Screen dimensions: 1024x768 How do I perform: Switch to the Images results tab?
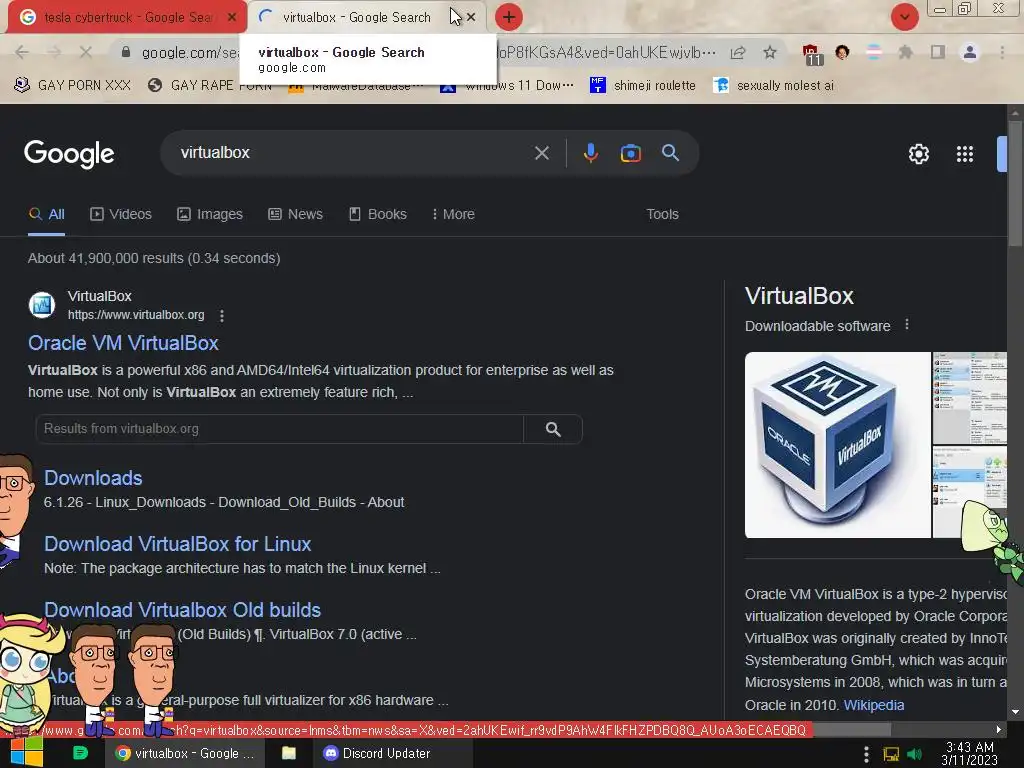pyautogui.click(x=210, y=214)
